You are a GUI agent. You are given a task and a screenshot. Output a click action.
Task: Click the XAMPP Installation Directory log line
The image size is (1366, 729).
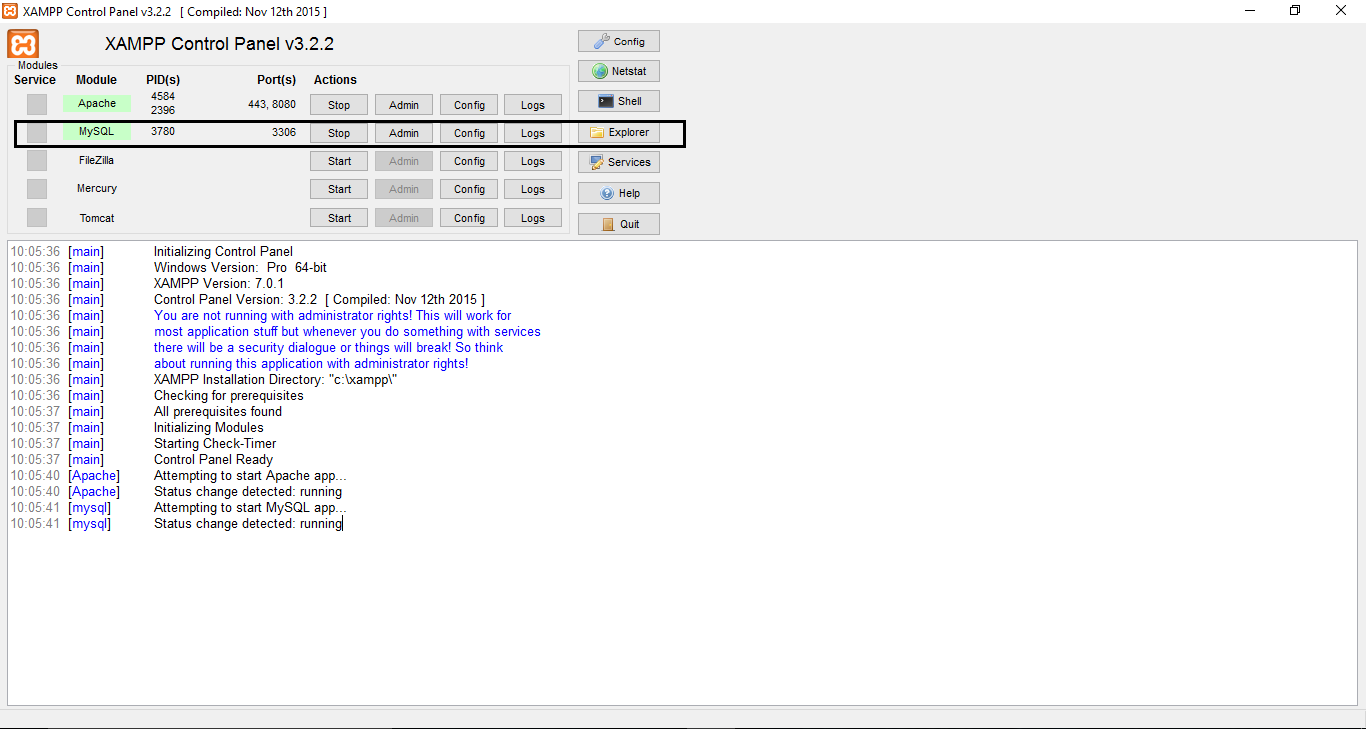point(276,380)
